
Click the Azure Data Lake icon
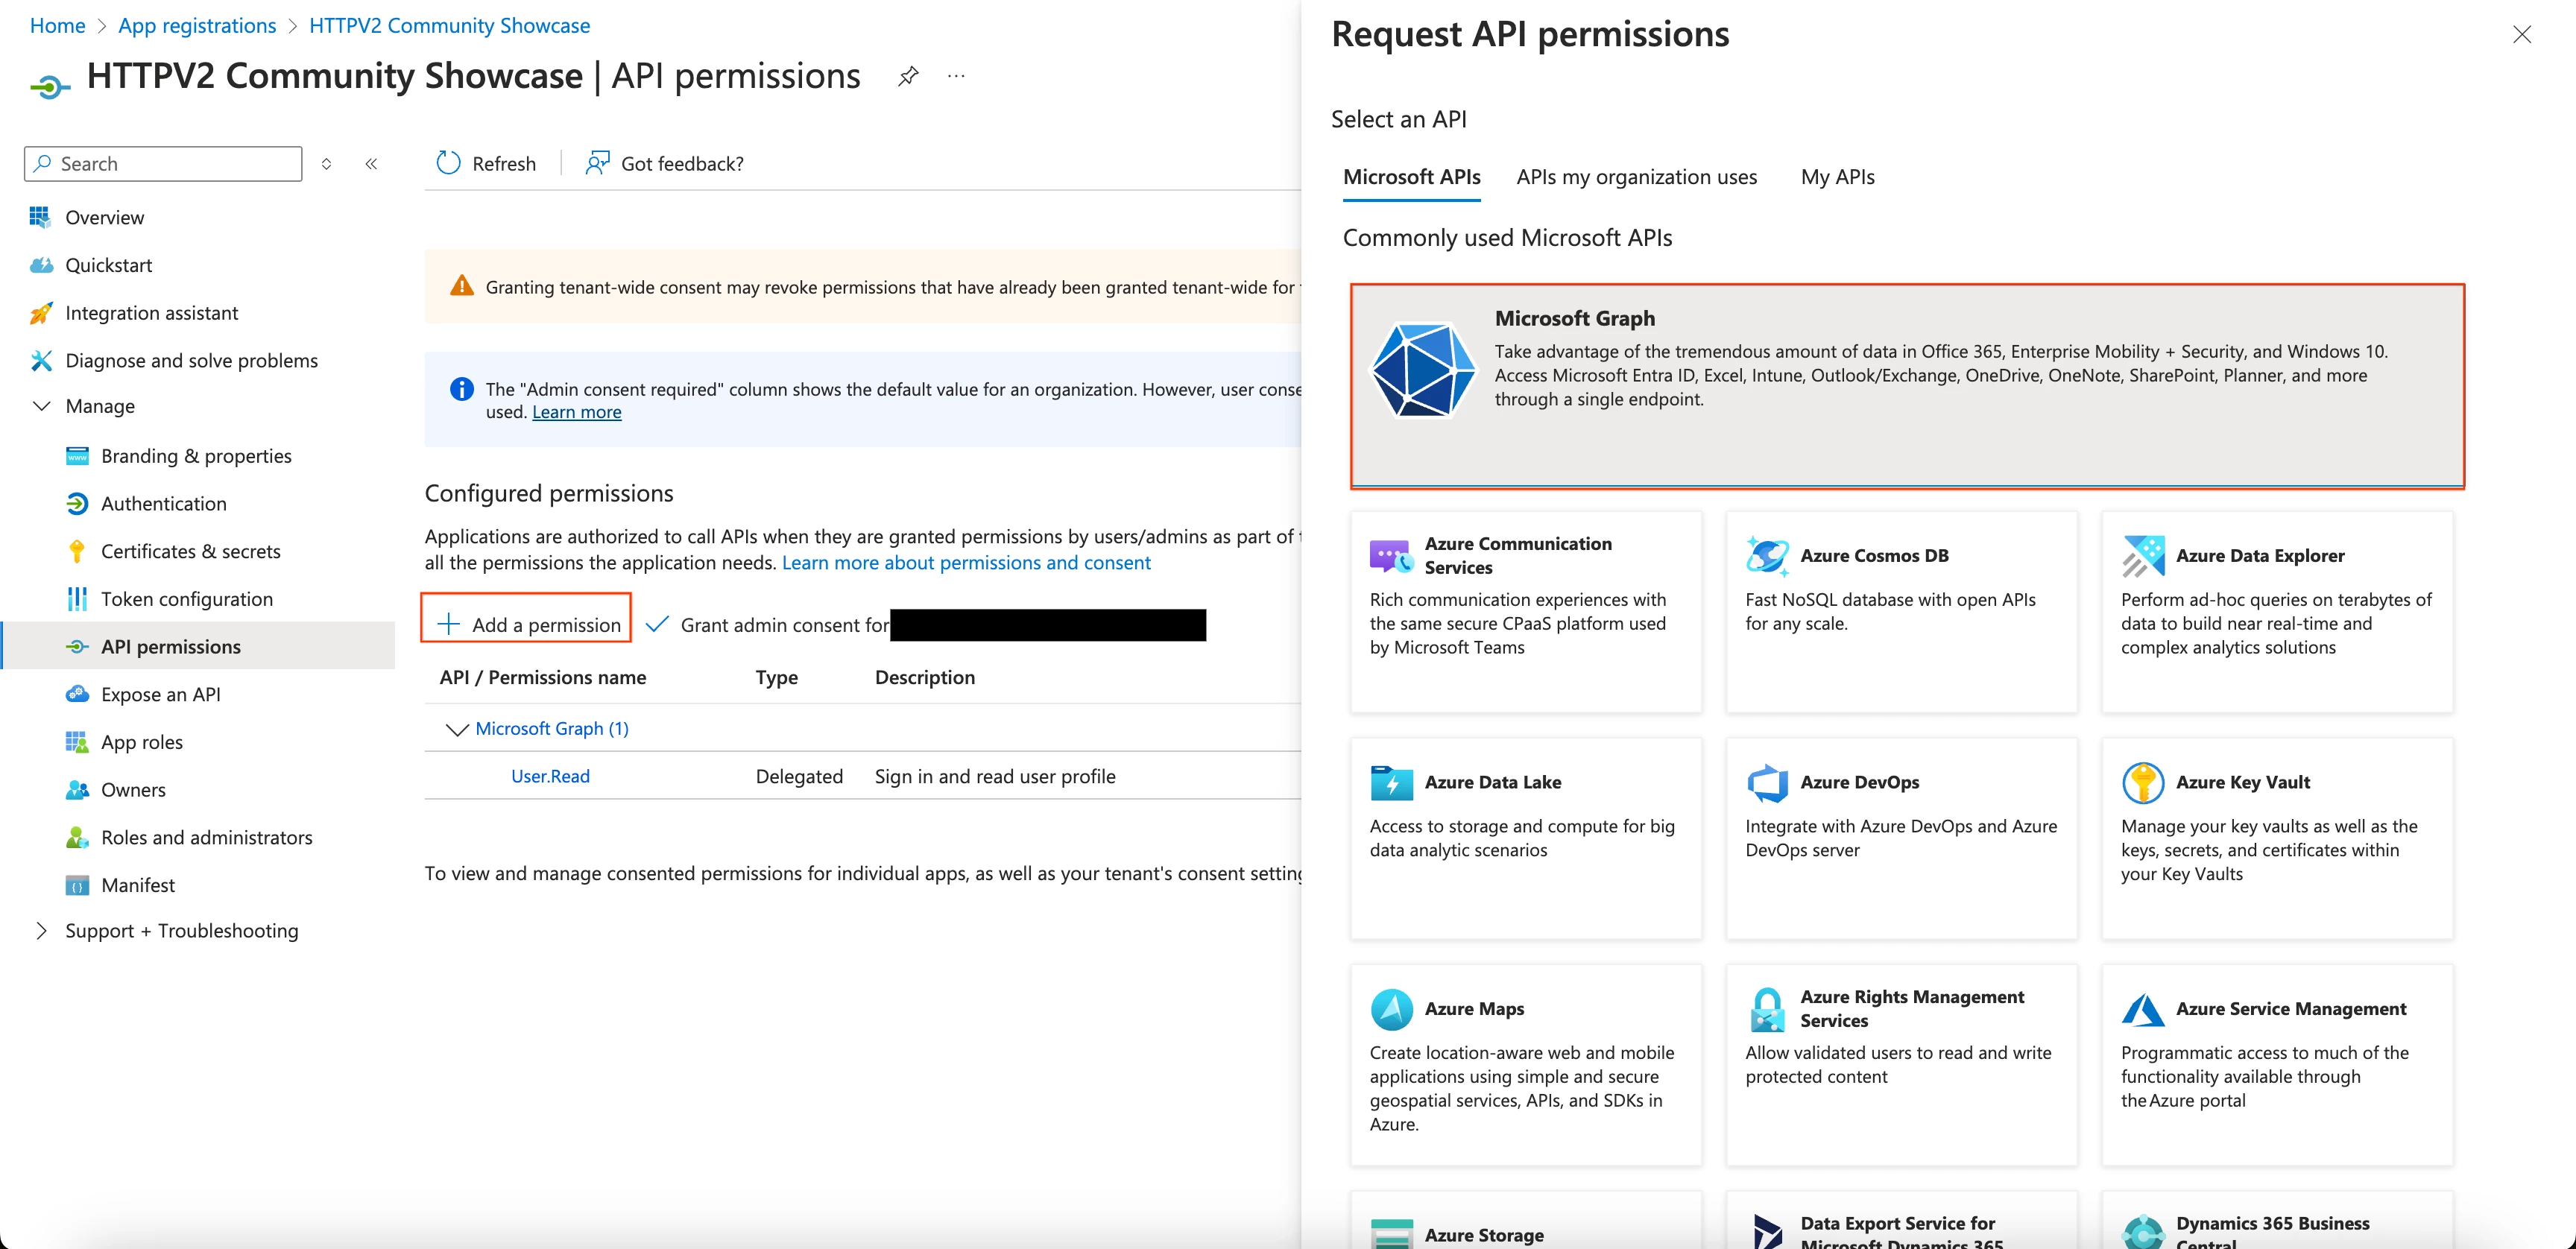1391,782
